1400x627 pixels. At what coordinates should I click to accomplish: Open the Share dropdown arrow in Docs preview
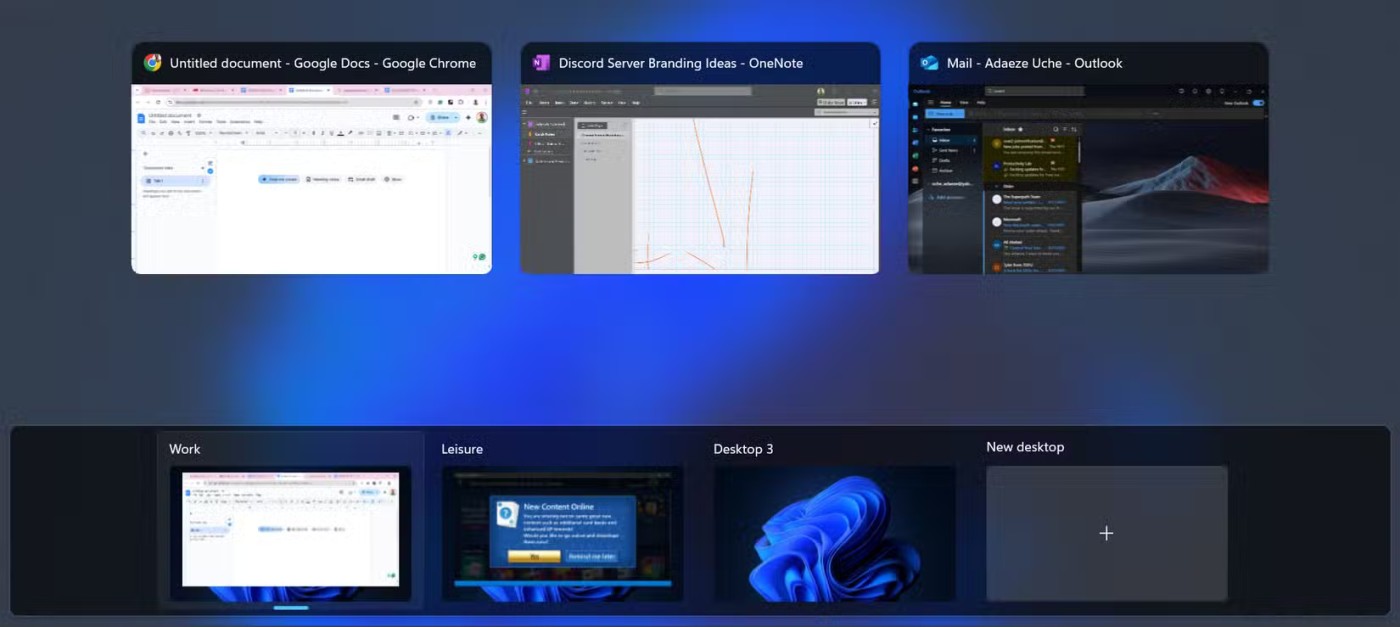click(456, 117)
